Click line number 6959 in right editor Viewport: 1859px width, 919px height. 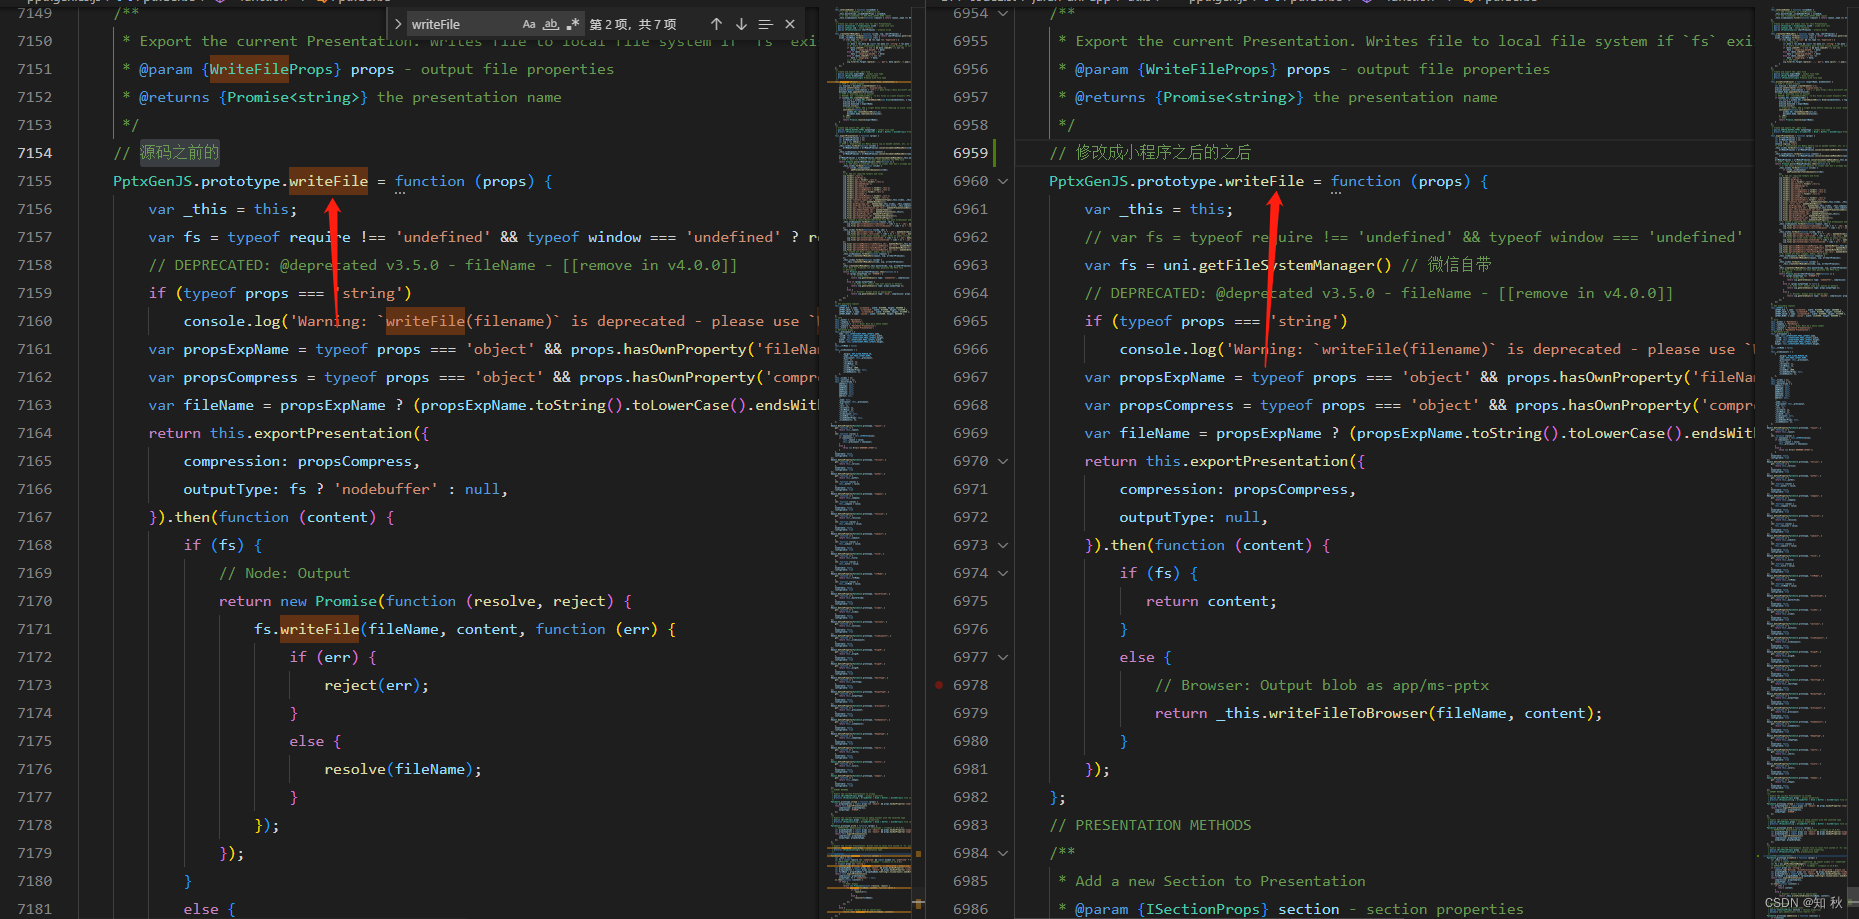pos(970,153)
